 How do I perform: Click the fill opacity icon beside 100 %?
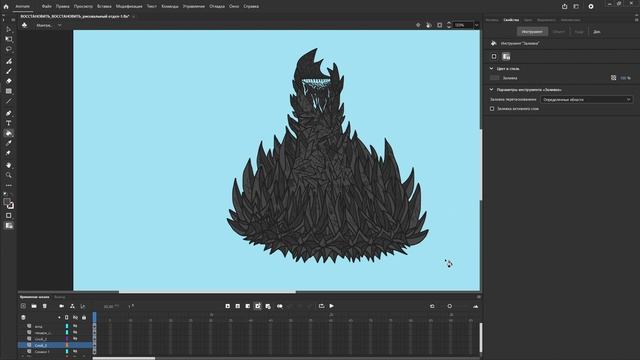(613, 78)
